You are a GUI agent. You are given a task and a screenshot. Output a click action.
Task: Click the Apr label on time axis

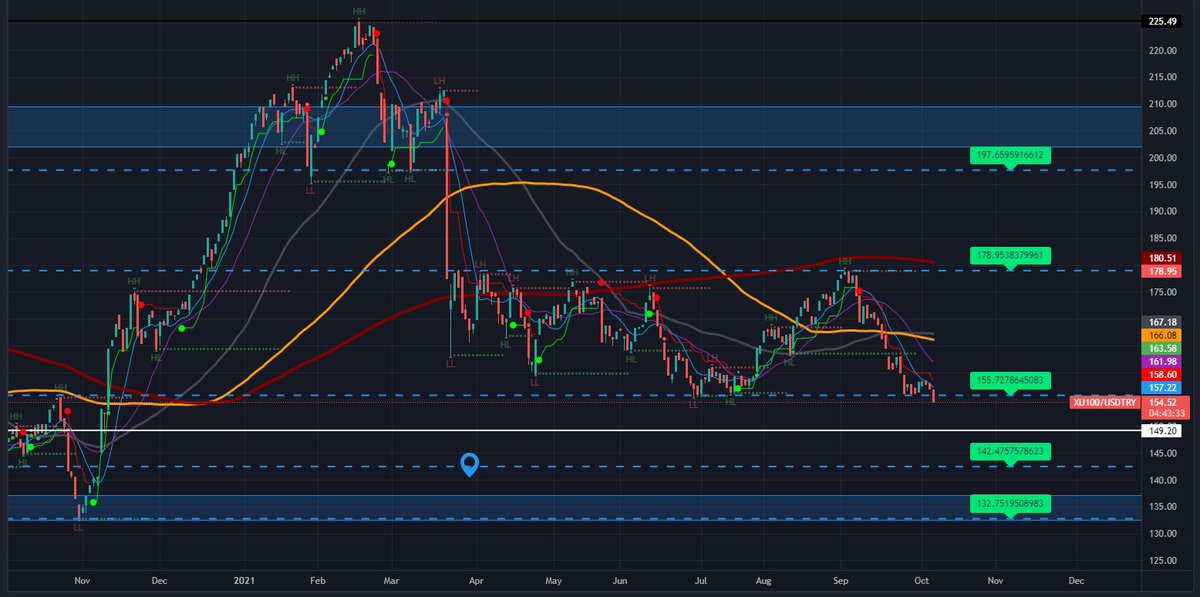(x=475, y=579)
